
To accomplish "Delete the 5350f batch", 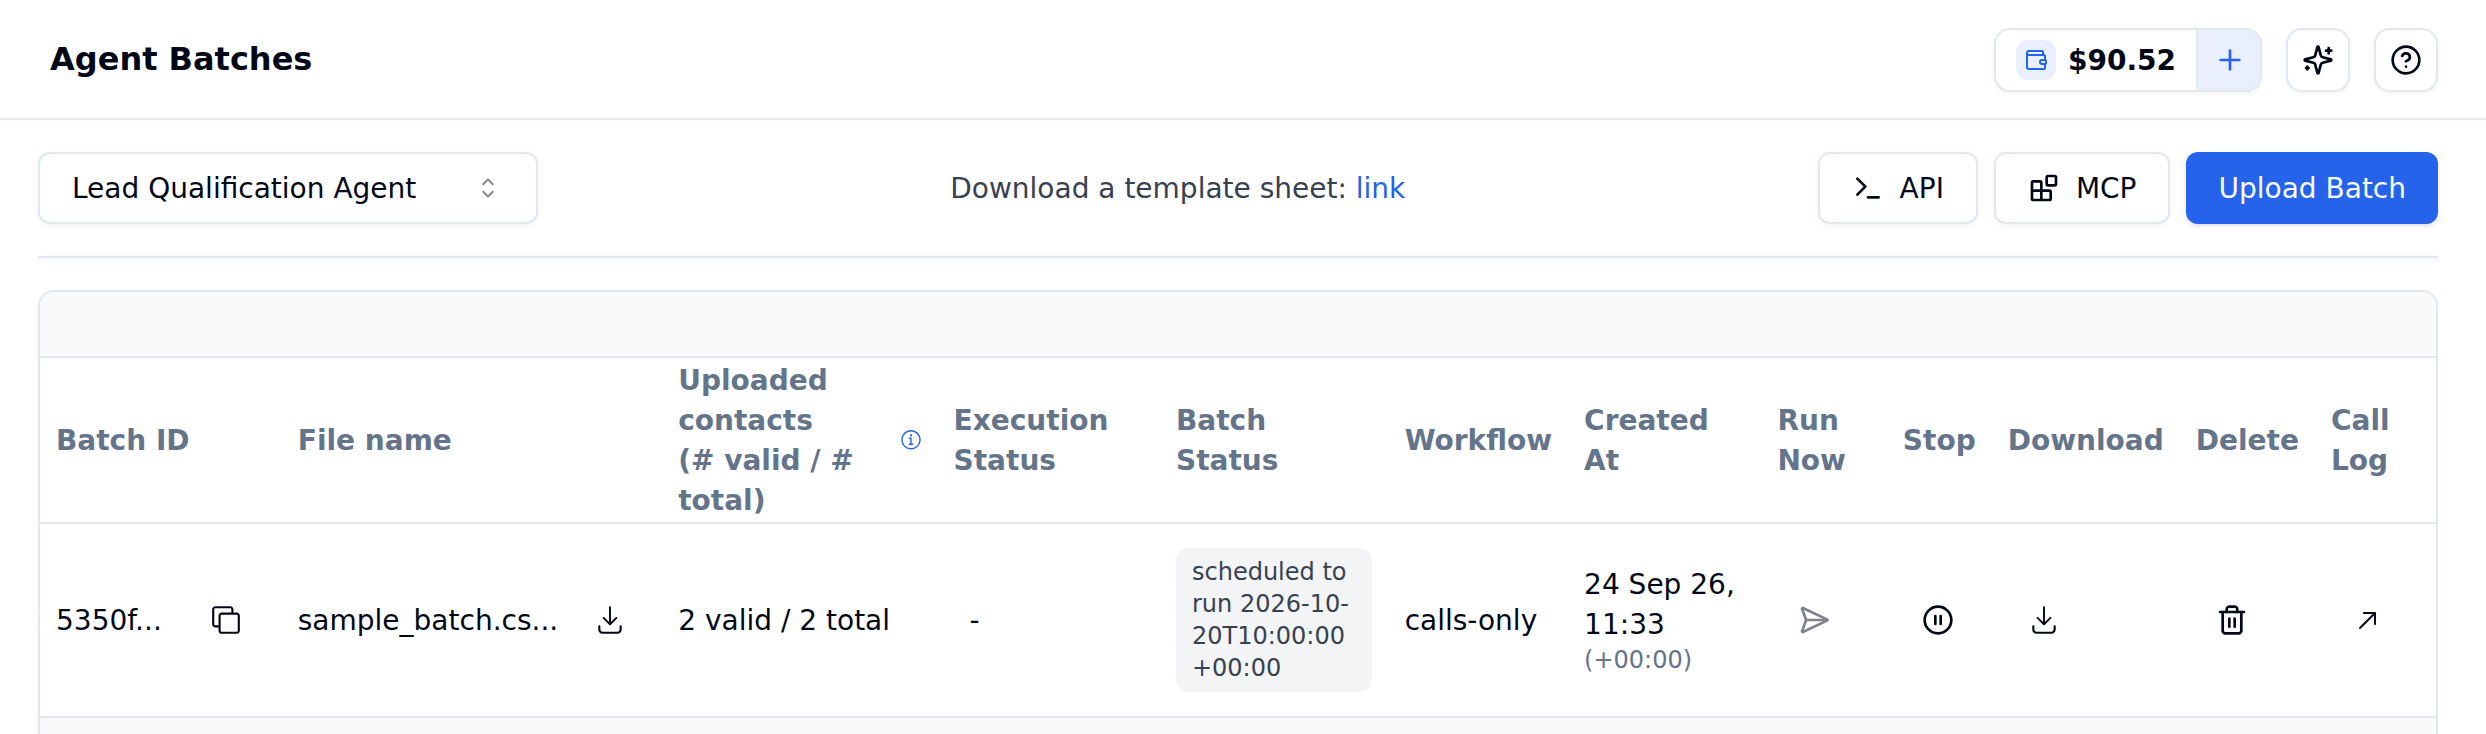I will [x=2232, y=620].
